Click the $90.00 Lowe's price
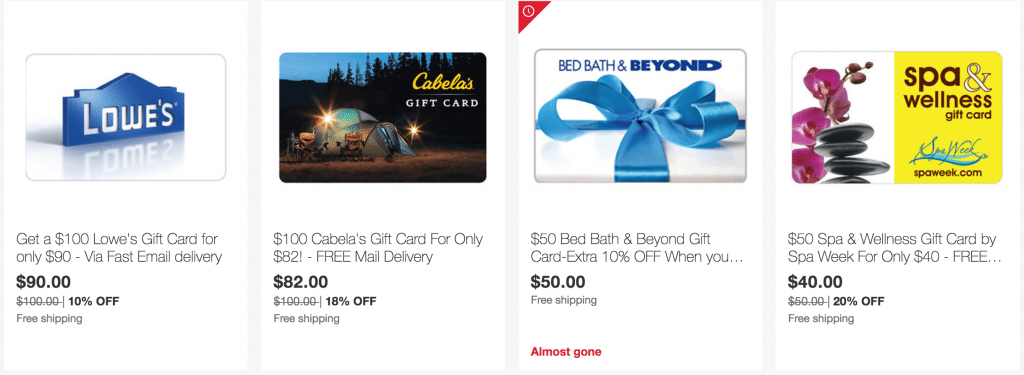Viewport: 1024px width, 375px height. (x=43, y=282)
